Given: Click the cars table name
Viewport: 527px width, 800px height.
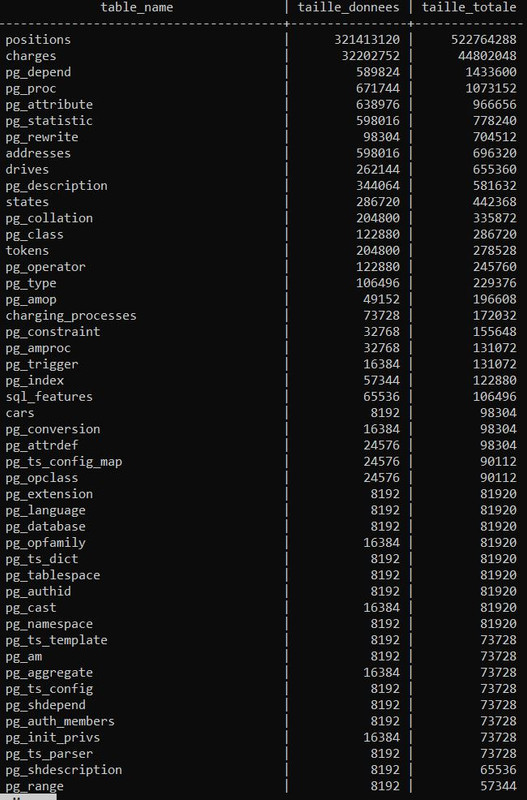Looking at the screenshot, I should [20, 413].
